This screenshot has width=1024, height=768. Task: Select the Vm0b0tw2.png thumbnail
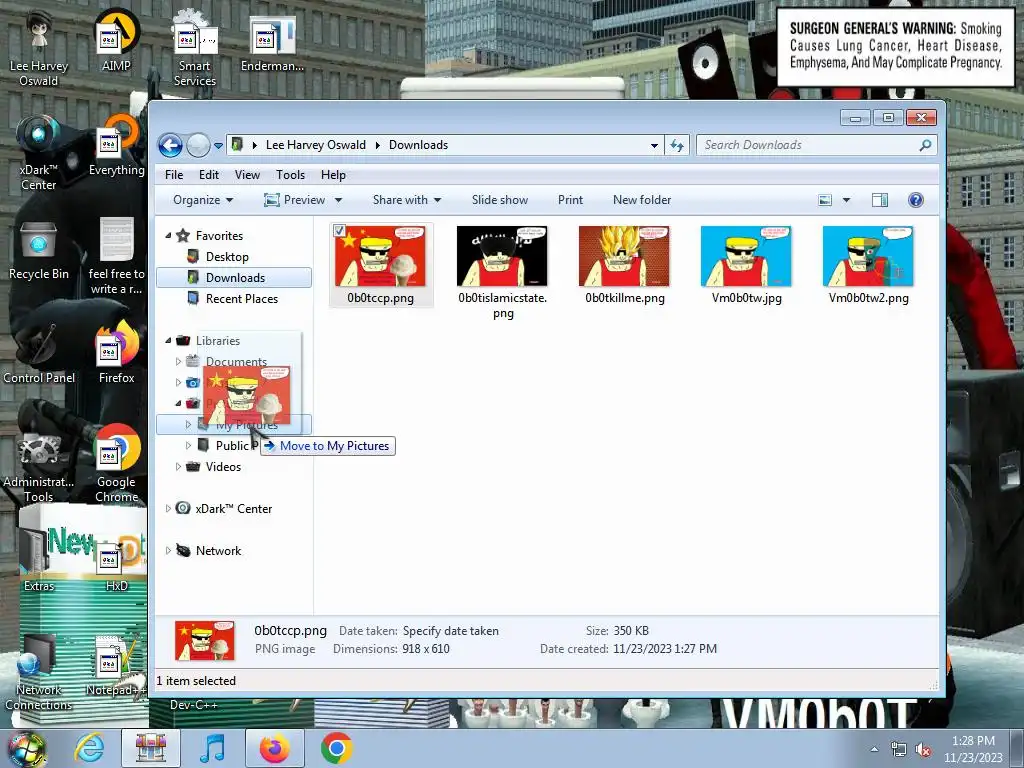(868, 257)
